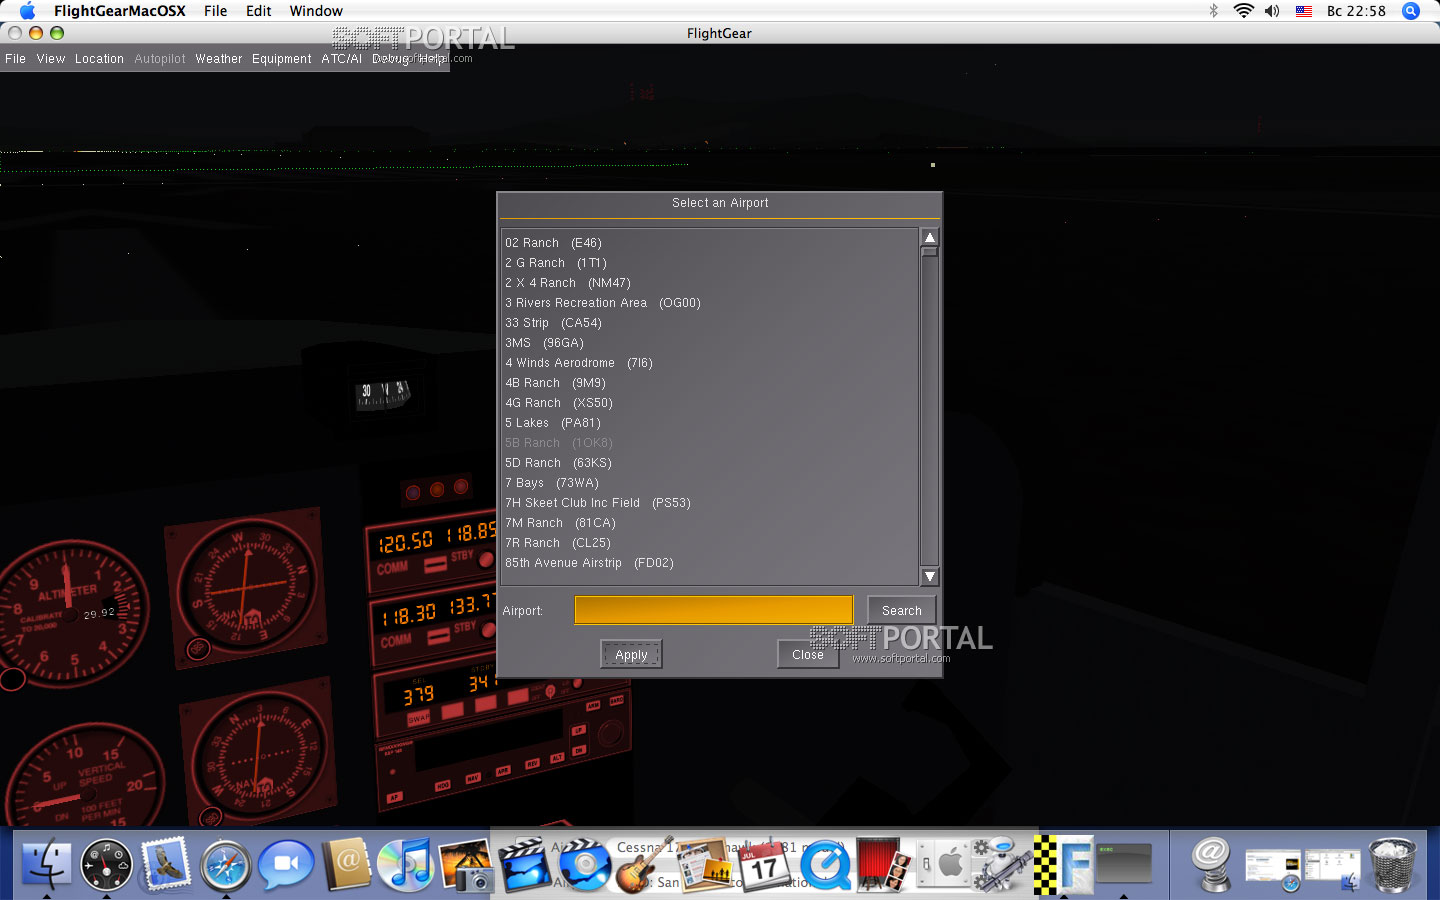Click the Airport text input field
Image resolution: width=1440 pixels, height=900 pixels.
[x=714, y=610]
